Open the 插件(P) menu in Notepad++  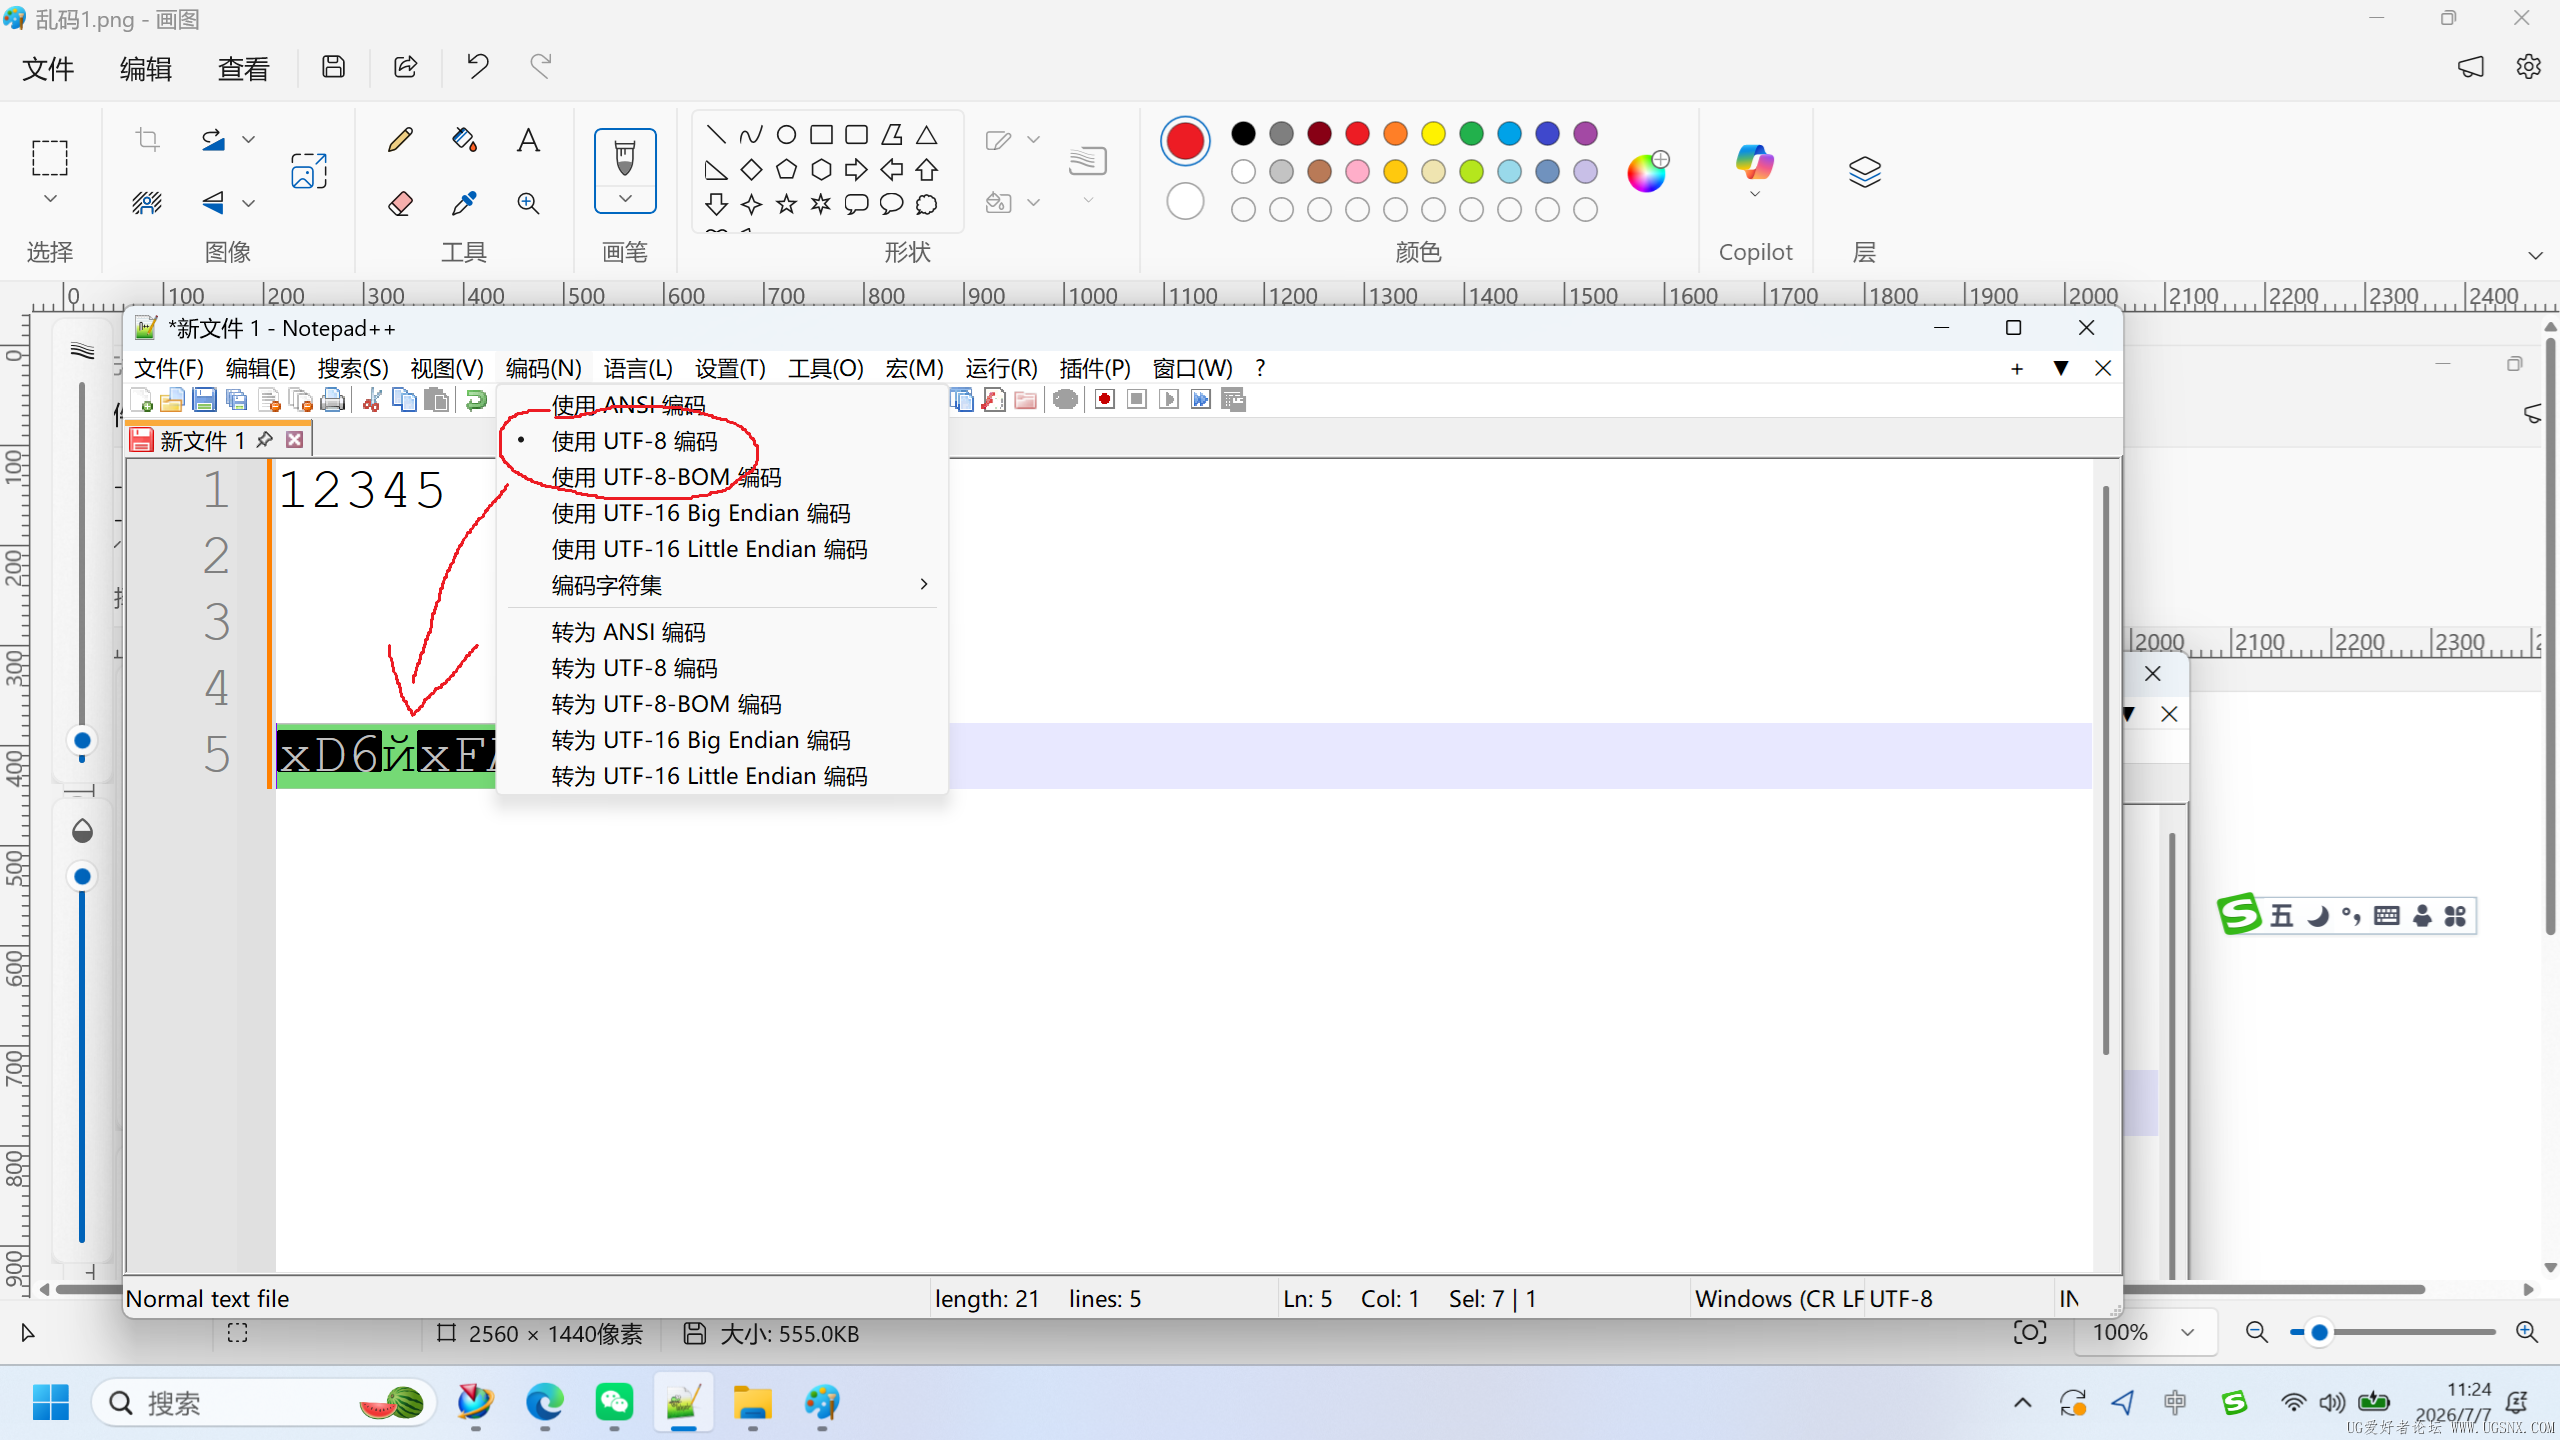(x=1095, y=368)
